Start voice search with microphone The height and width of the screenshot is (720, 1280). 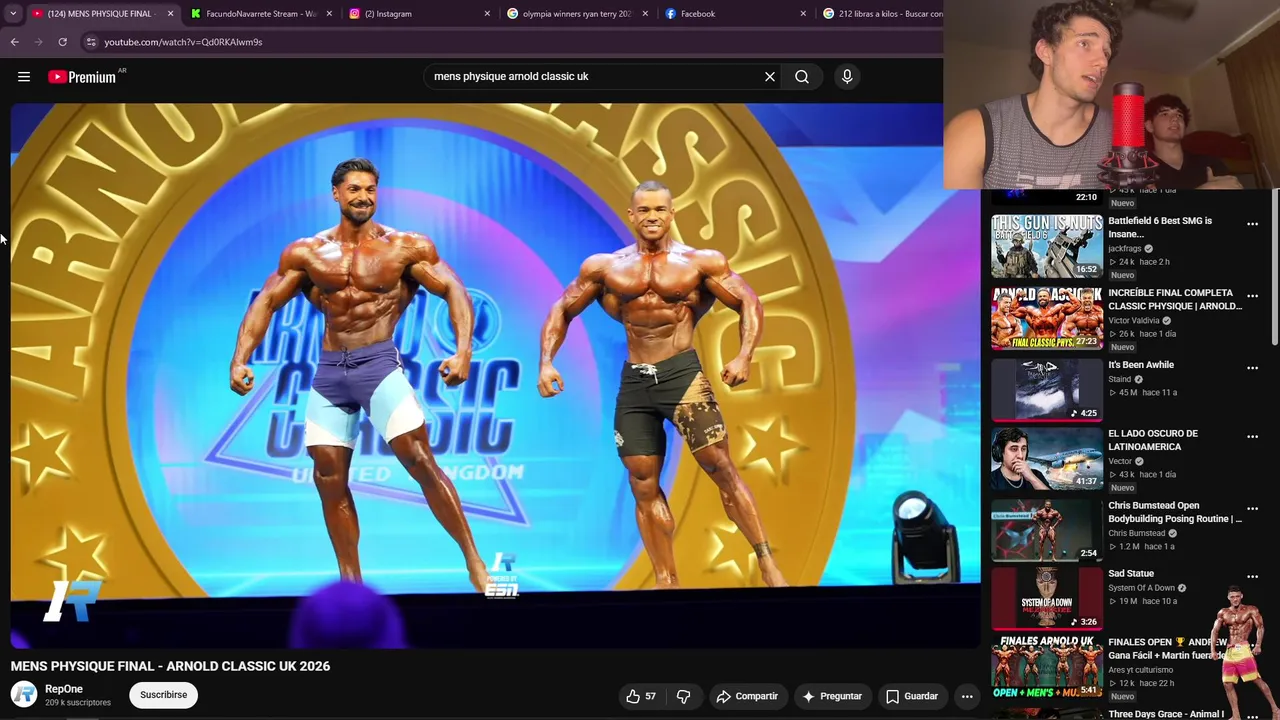[847, 76]
